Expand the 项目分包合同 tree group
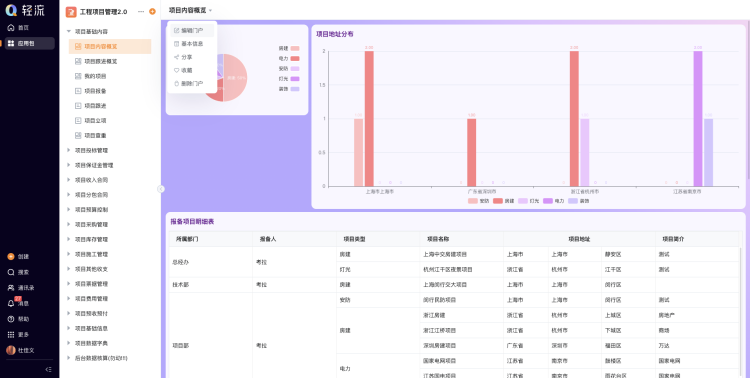The image size is (750, 378). click(x=68, y=195)
